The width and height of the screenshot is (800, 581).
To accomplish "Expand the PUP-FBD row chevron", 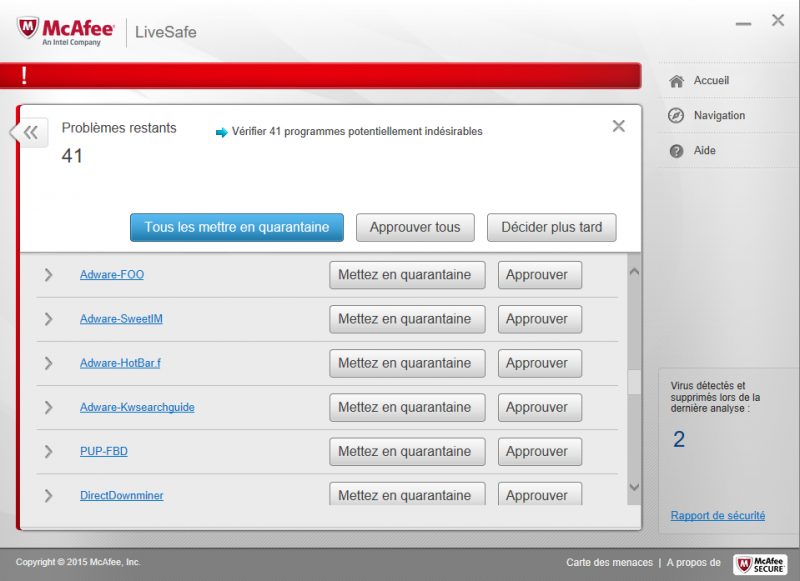I will [x=48, y=451].
